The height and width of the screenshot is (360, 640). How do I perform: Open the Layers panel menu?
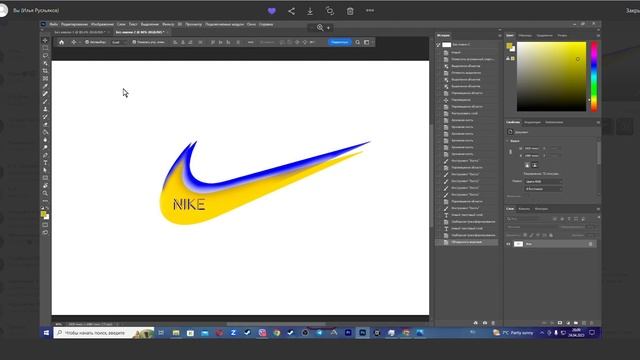598,209
